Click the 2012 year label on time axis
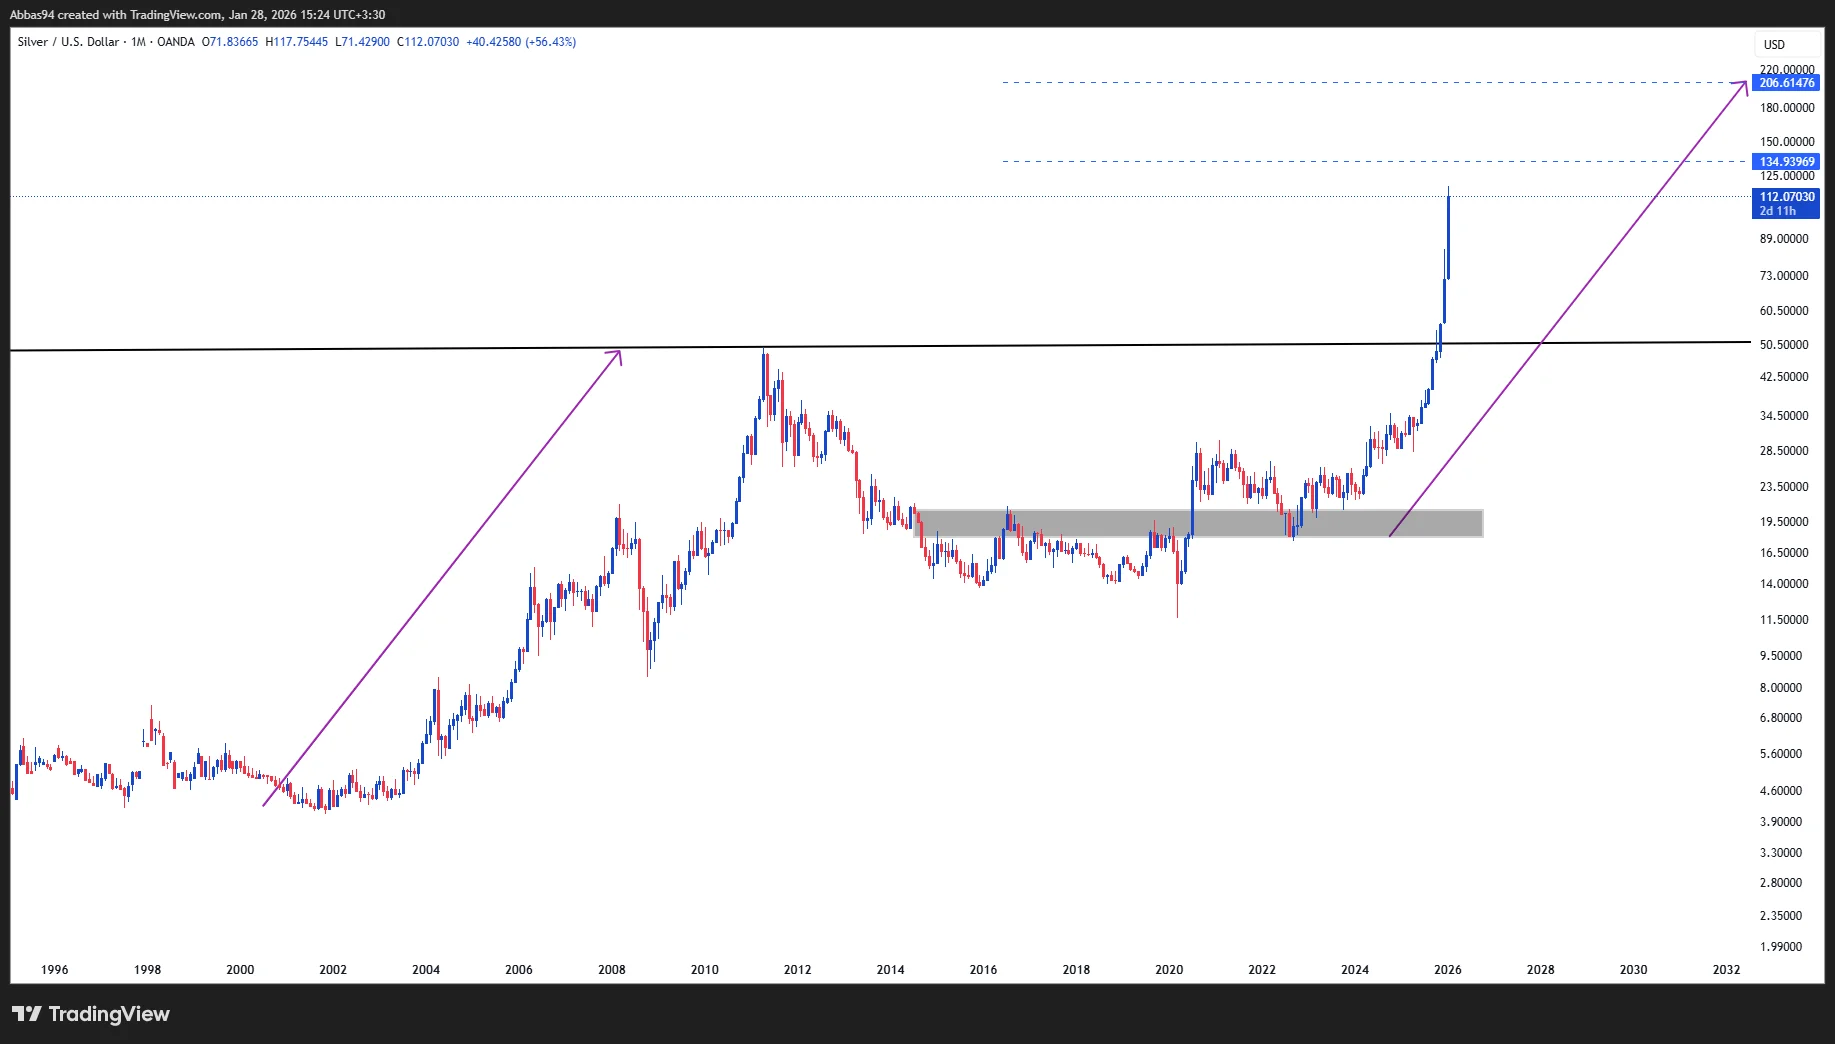The width and height of the screenshot is (1835, 1044). tap(797, 969)
